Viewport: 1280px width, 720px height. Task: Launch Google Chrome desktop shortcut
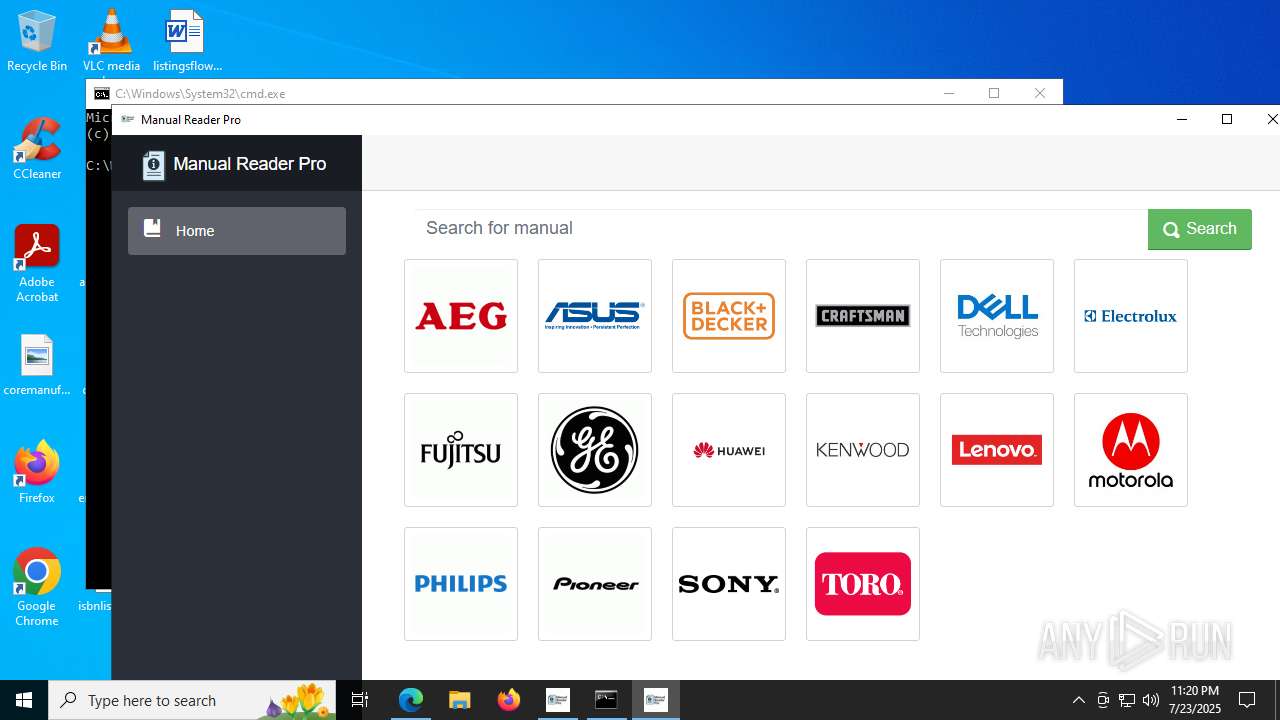click(x=37, y=588)
